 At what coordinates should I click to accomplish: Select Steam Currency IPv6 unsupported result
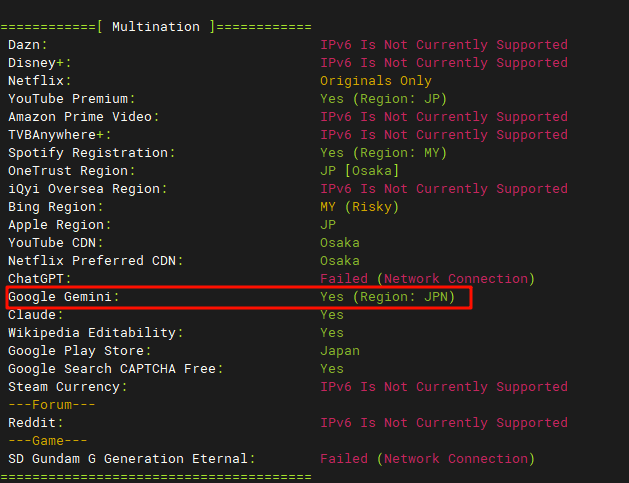pos(444,388)
